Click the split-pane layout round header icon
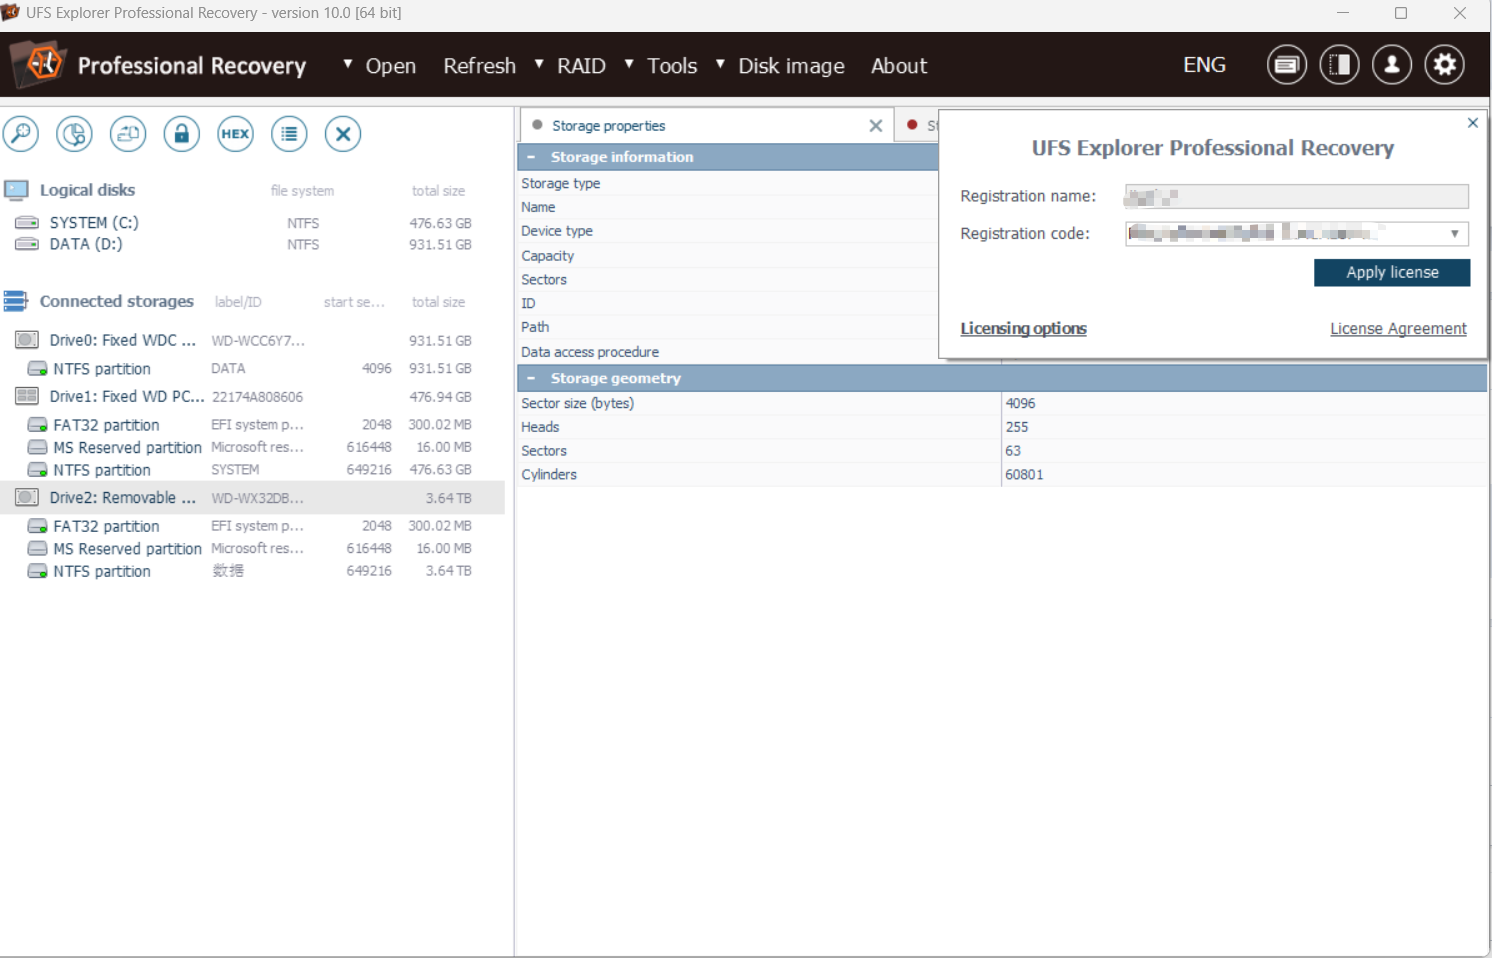 pos(1339,65)
